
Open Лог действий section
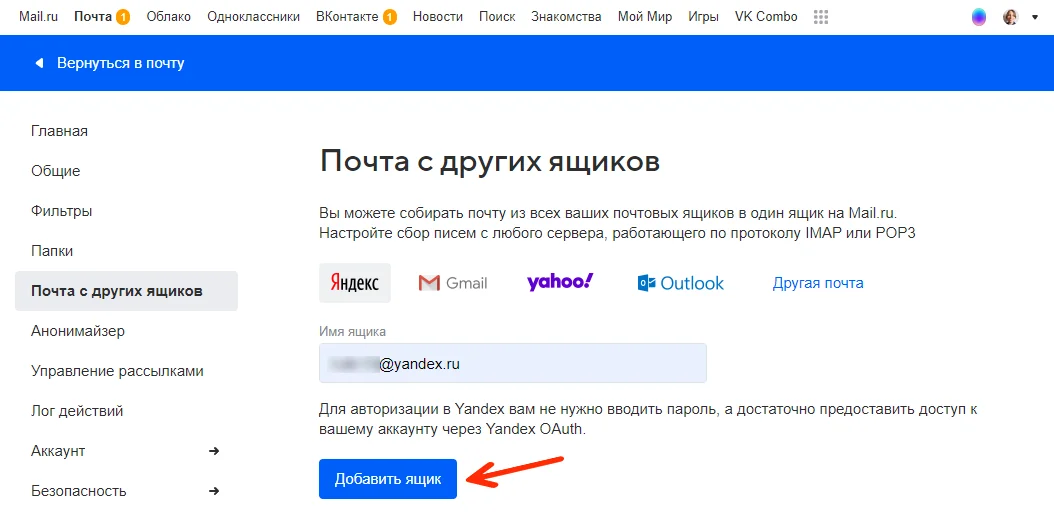click(77, 411)
